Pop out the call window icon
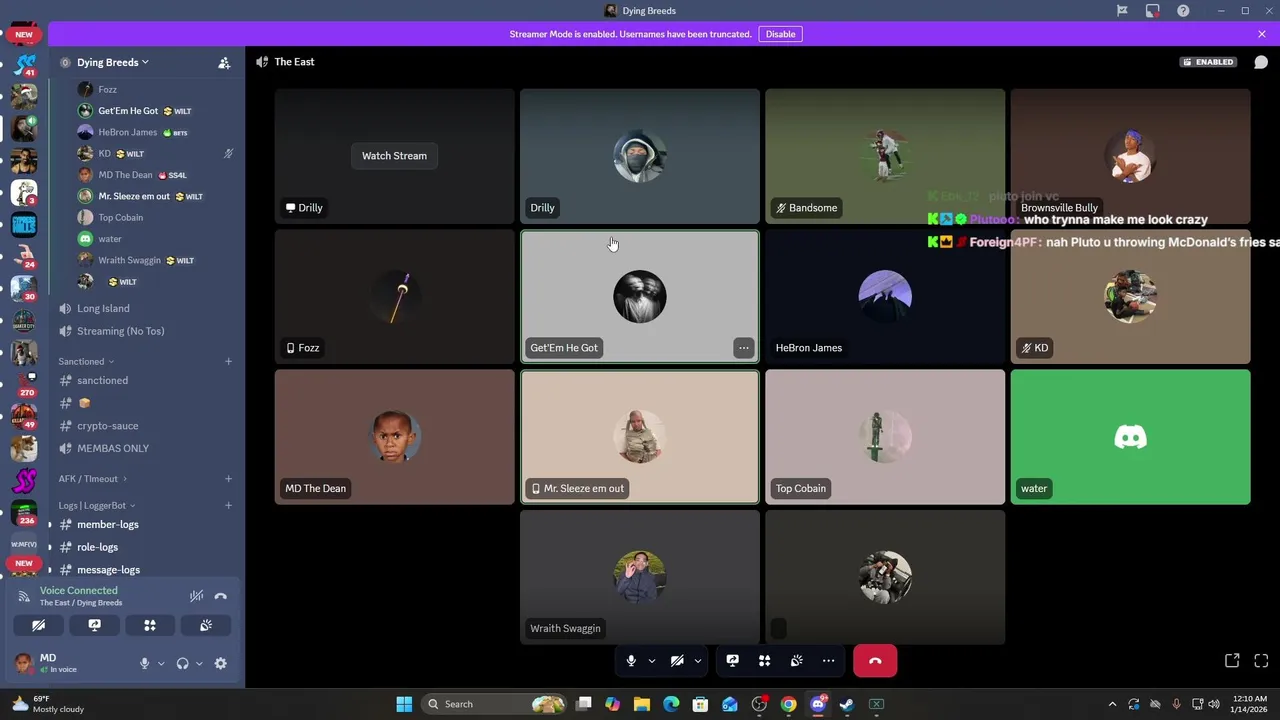 pyautogui.click(x=1232, y=661)
